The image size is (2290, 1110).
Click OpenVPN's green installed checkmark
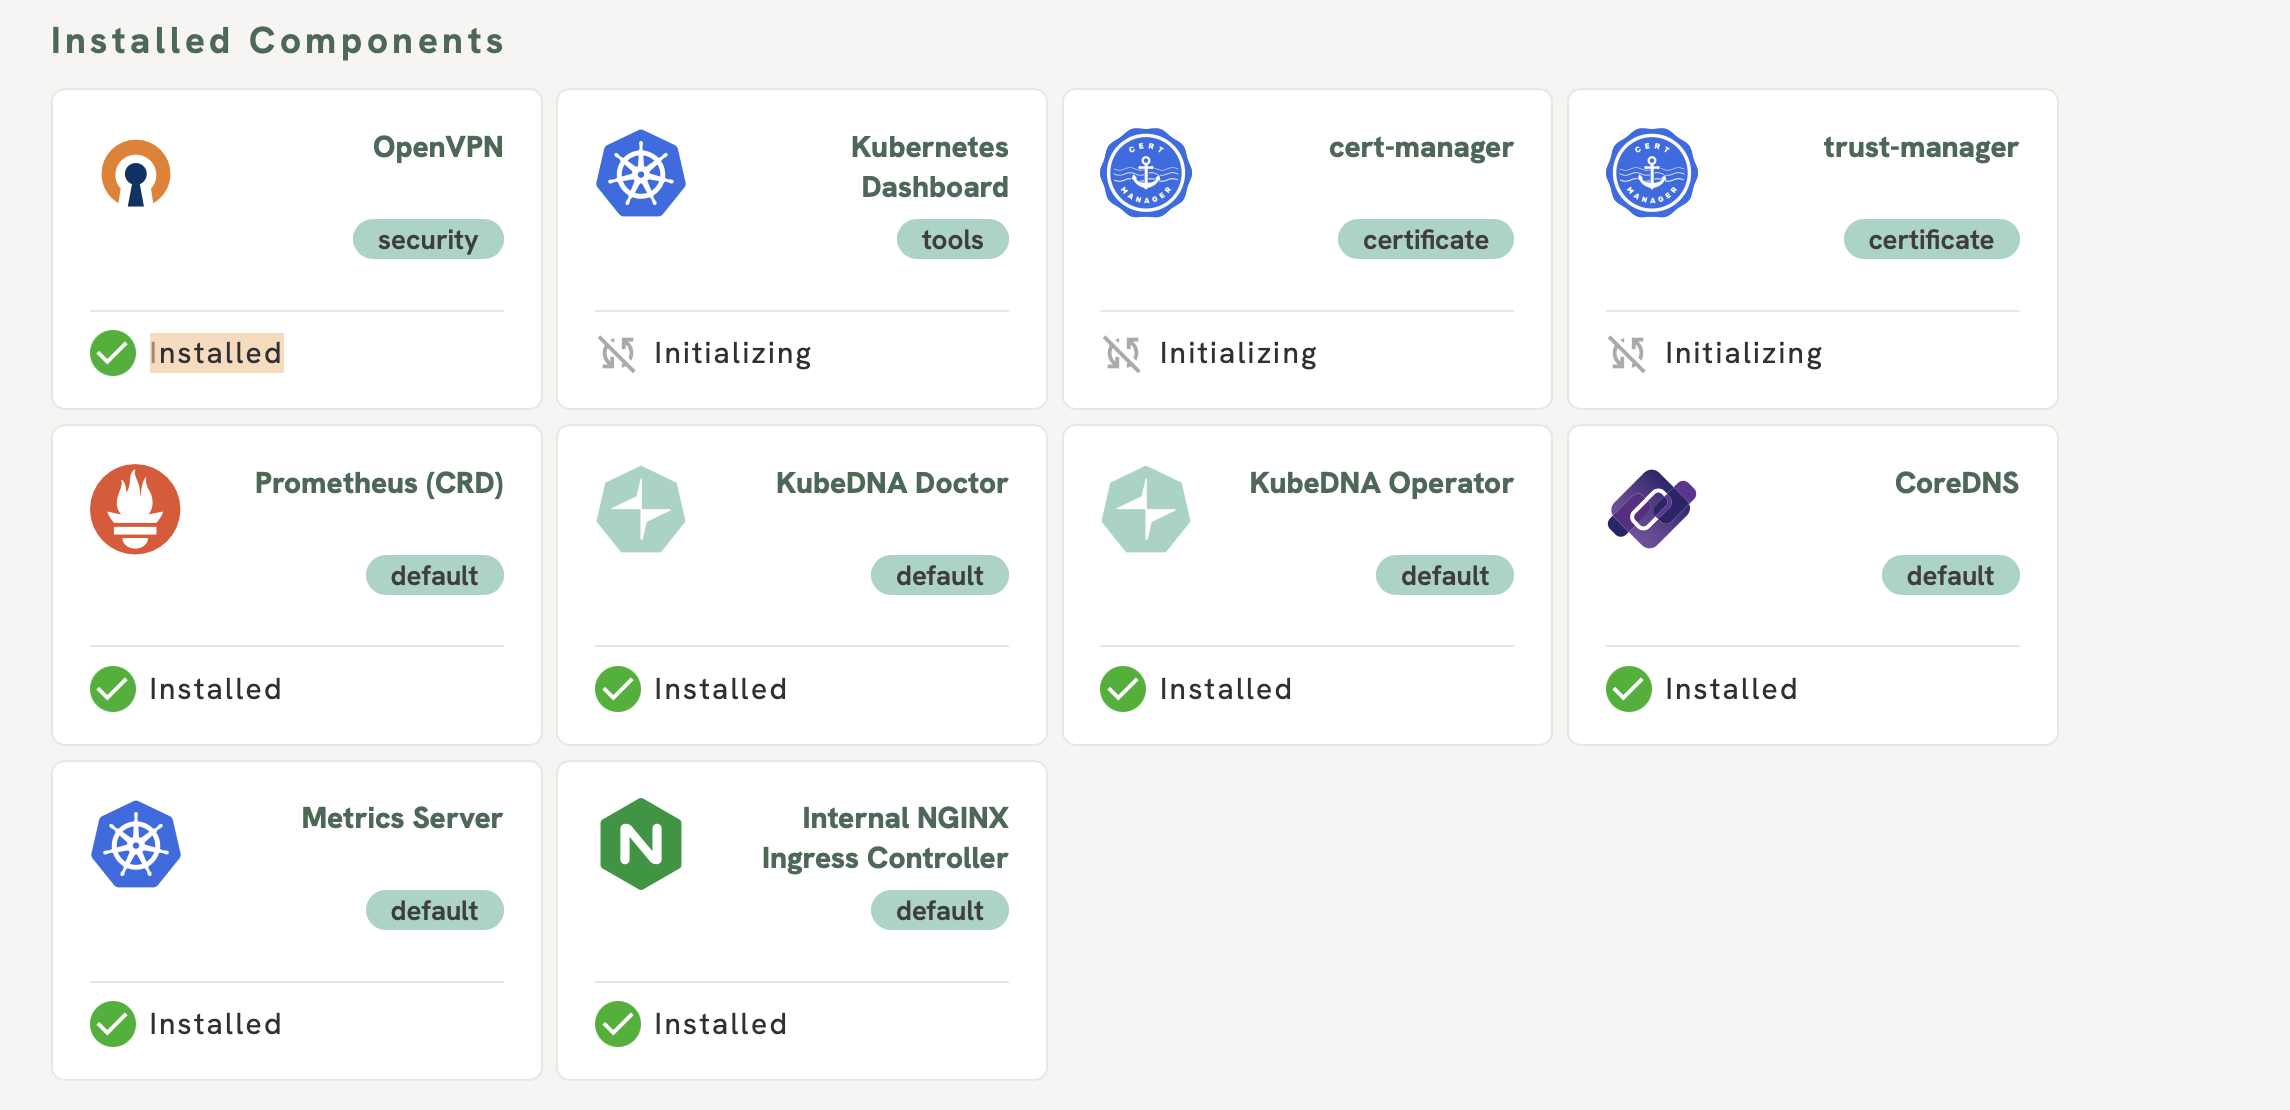click(113, 353)
